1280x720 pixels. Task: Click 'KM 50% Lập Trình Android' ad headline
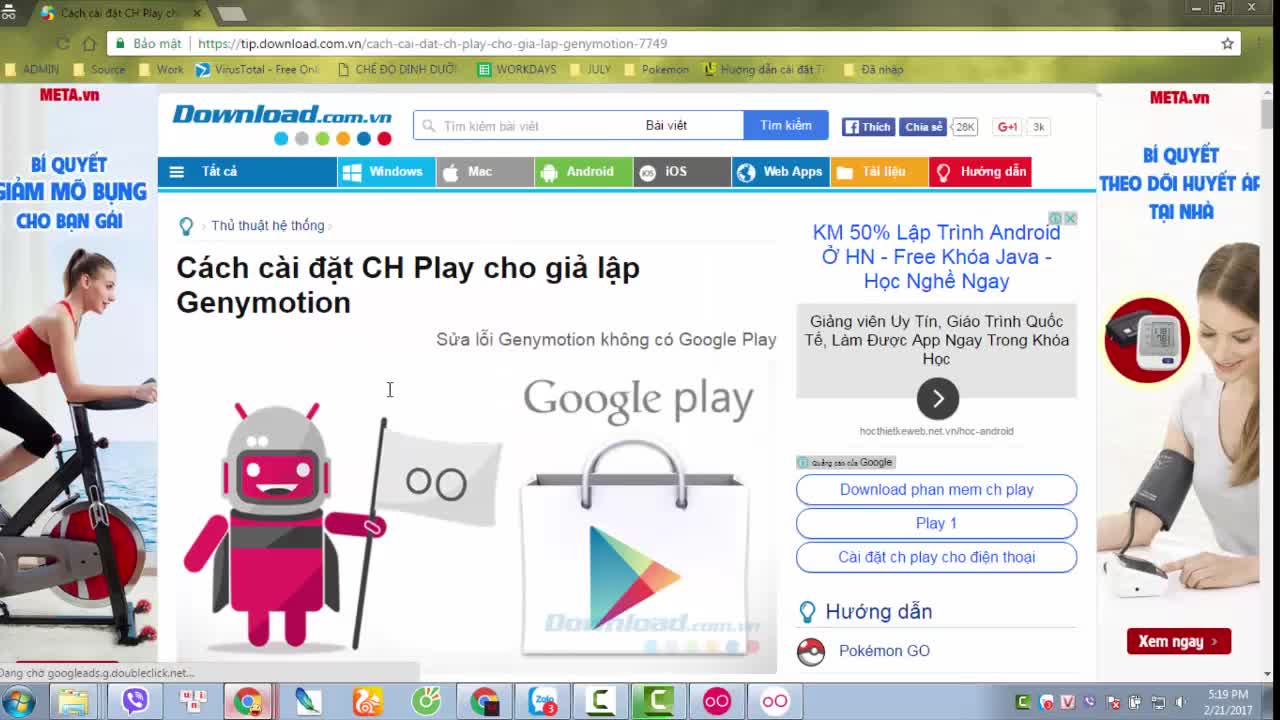coord(937,257)
